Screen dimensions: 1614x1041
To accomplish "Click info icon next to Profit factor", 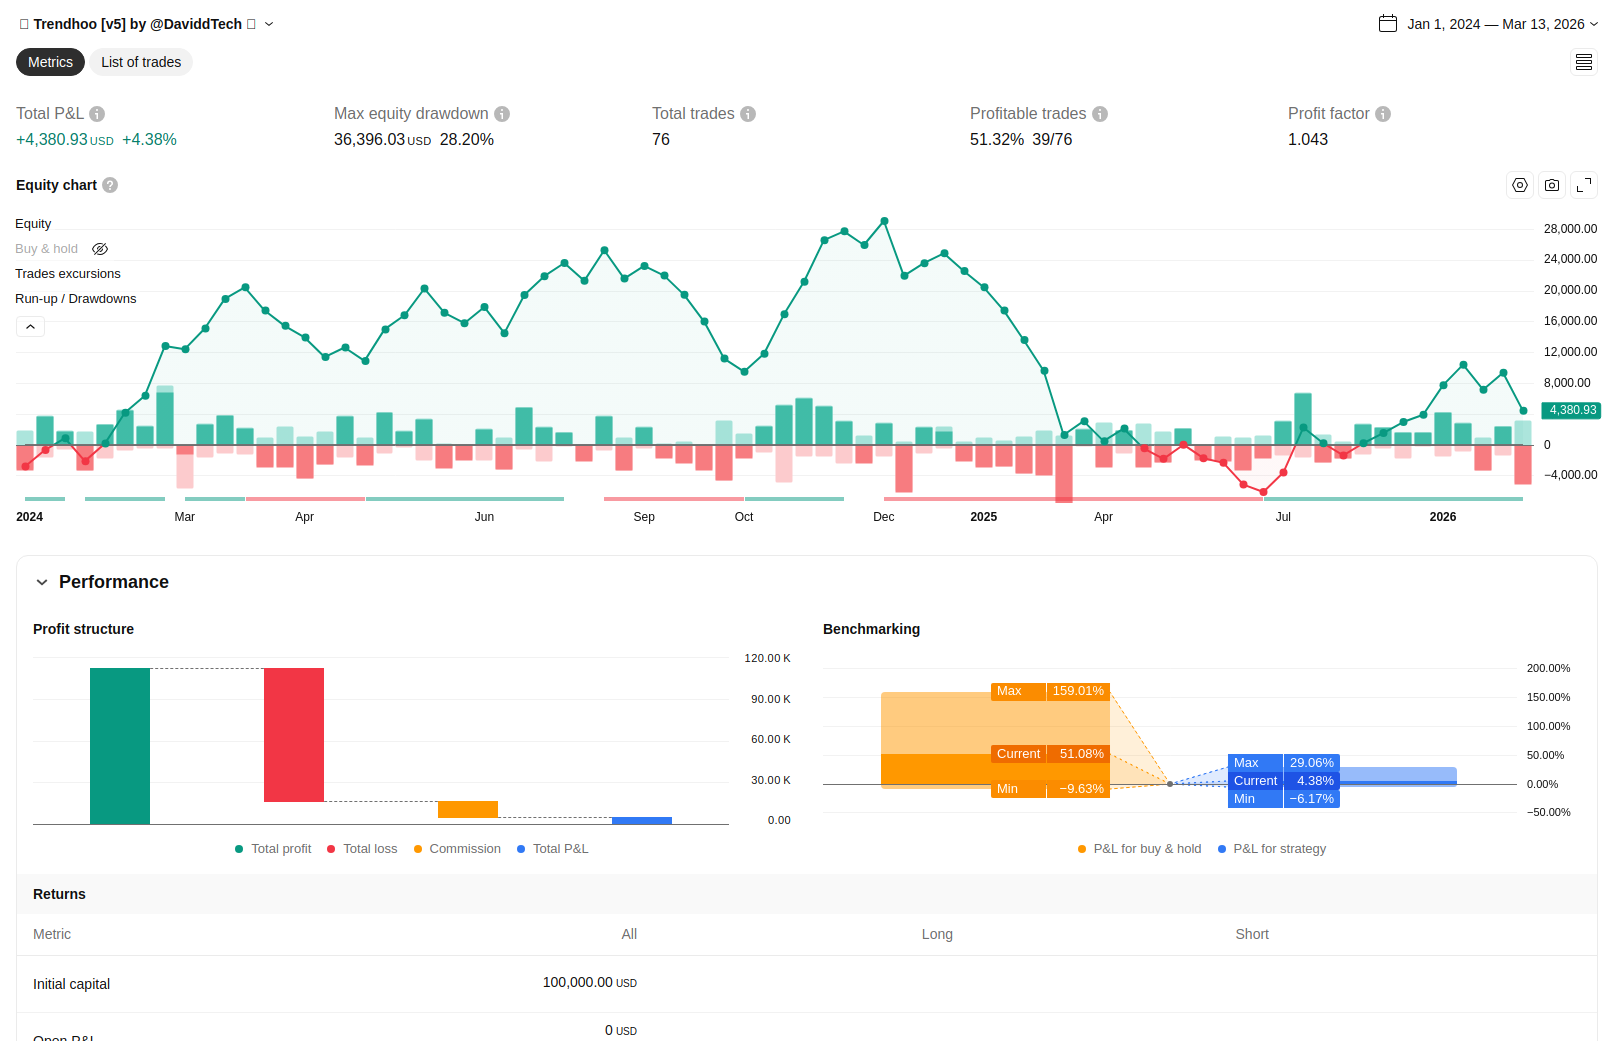I will coord(1383,114).
